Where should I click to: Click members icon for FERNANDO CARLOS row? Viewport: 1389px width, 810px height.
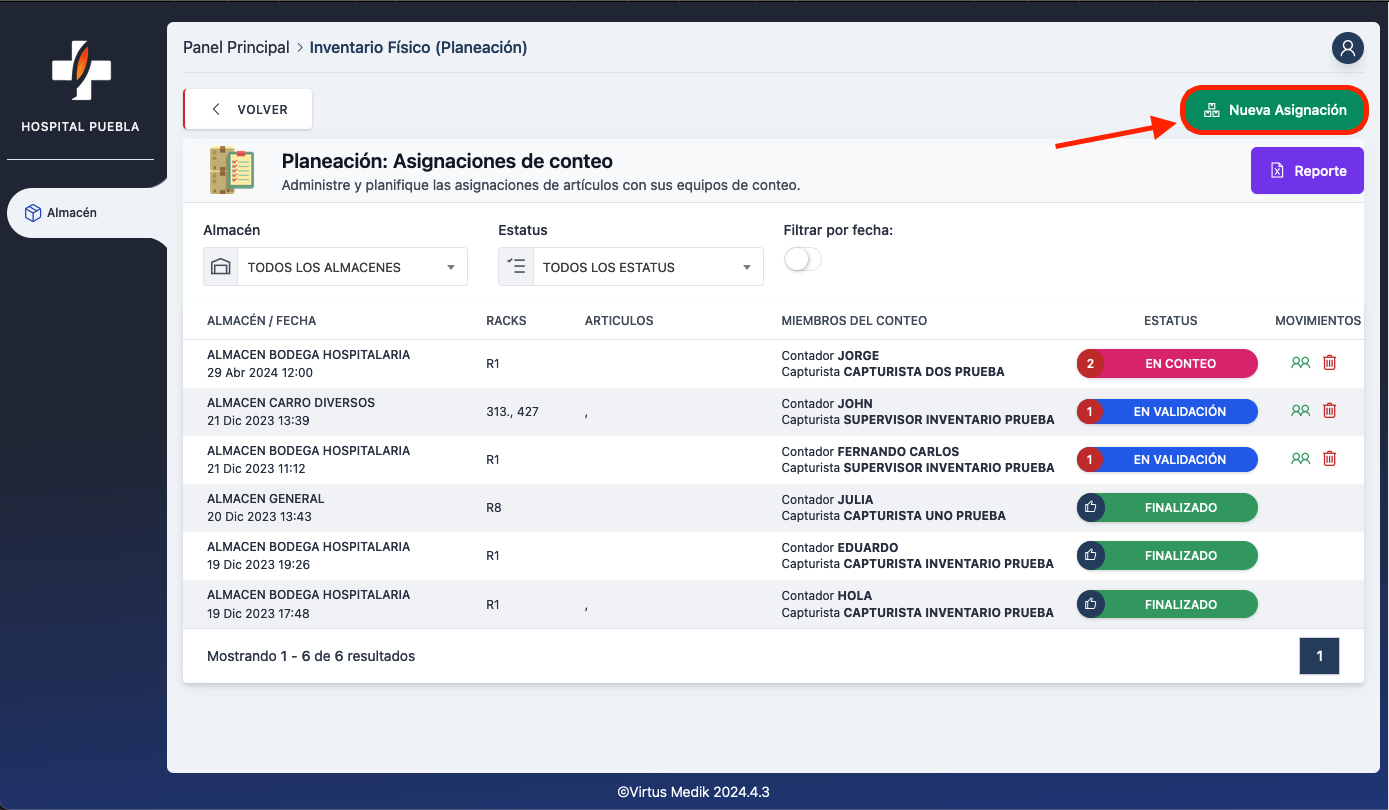[1300, 459]
